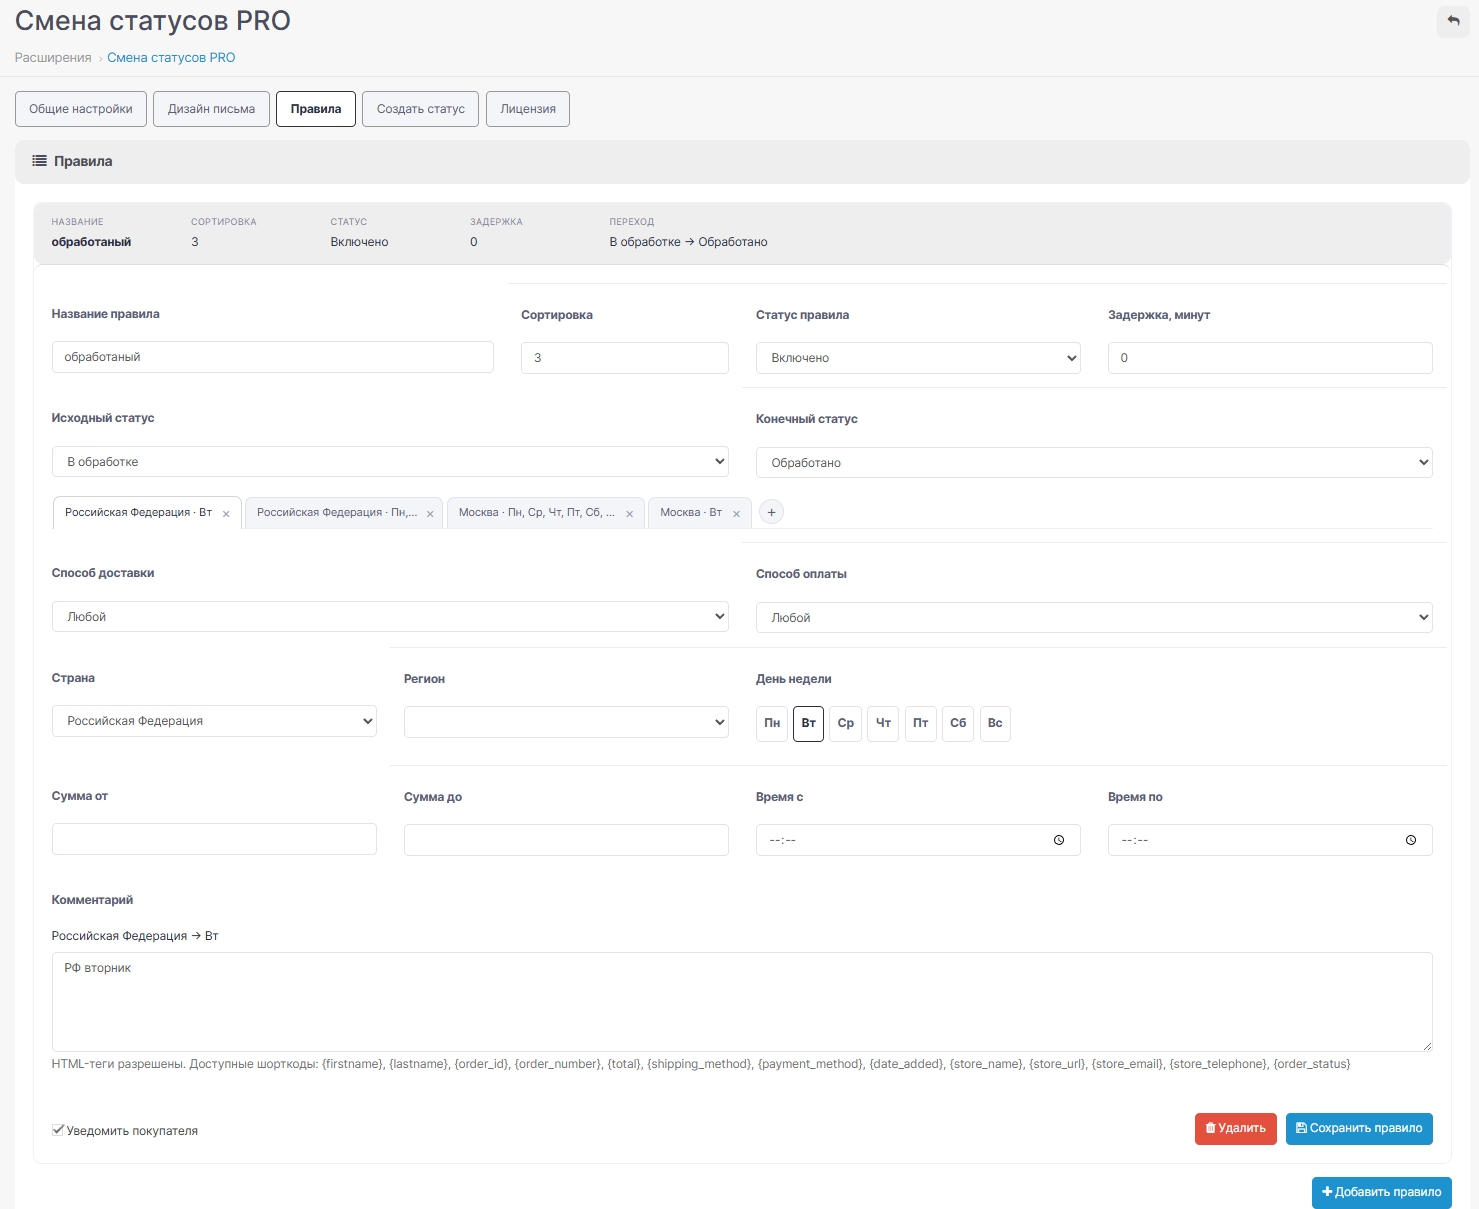Image resolution: width=1479 pixels, height=1209 pixels.
Task: Open the 'Время с' clock picker icon
Action: [1059, 840]
